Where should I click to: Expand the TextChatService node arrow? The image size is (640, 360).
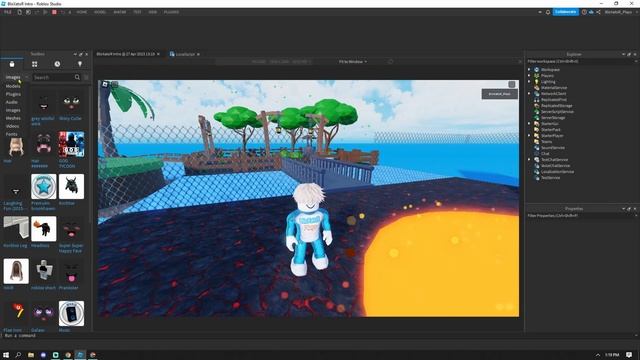(529, 160)
